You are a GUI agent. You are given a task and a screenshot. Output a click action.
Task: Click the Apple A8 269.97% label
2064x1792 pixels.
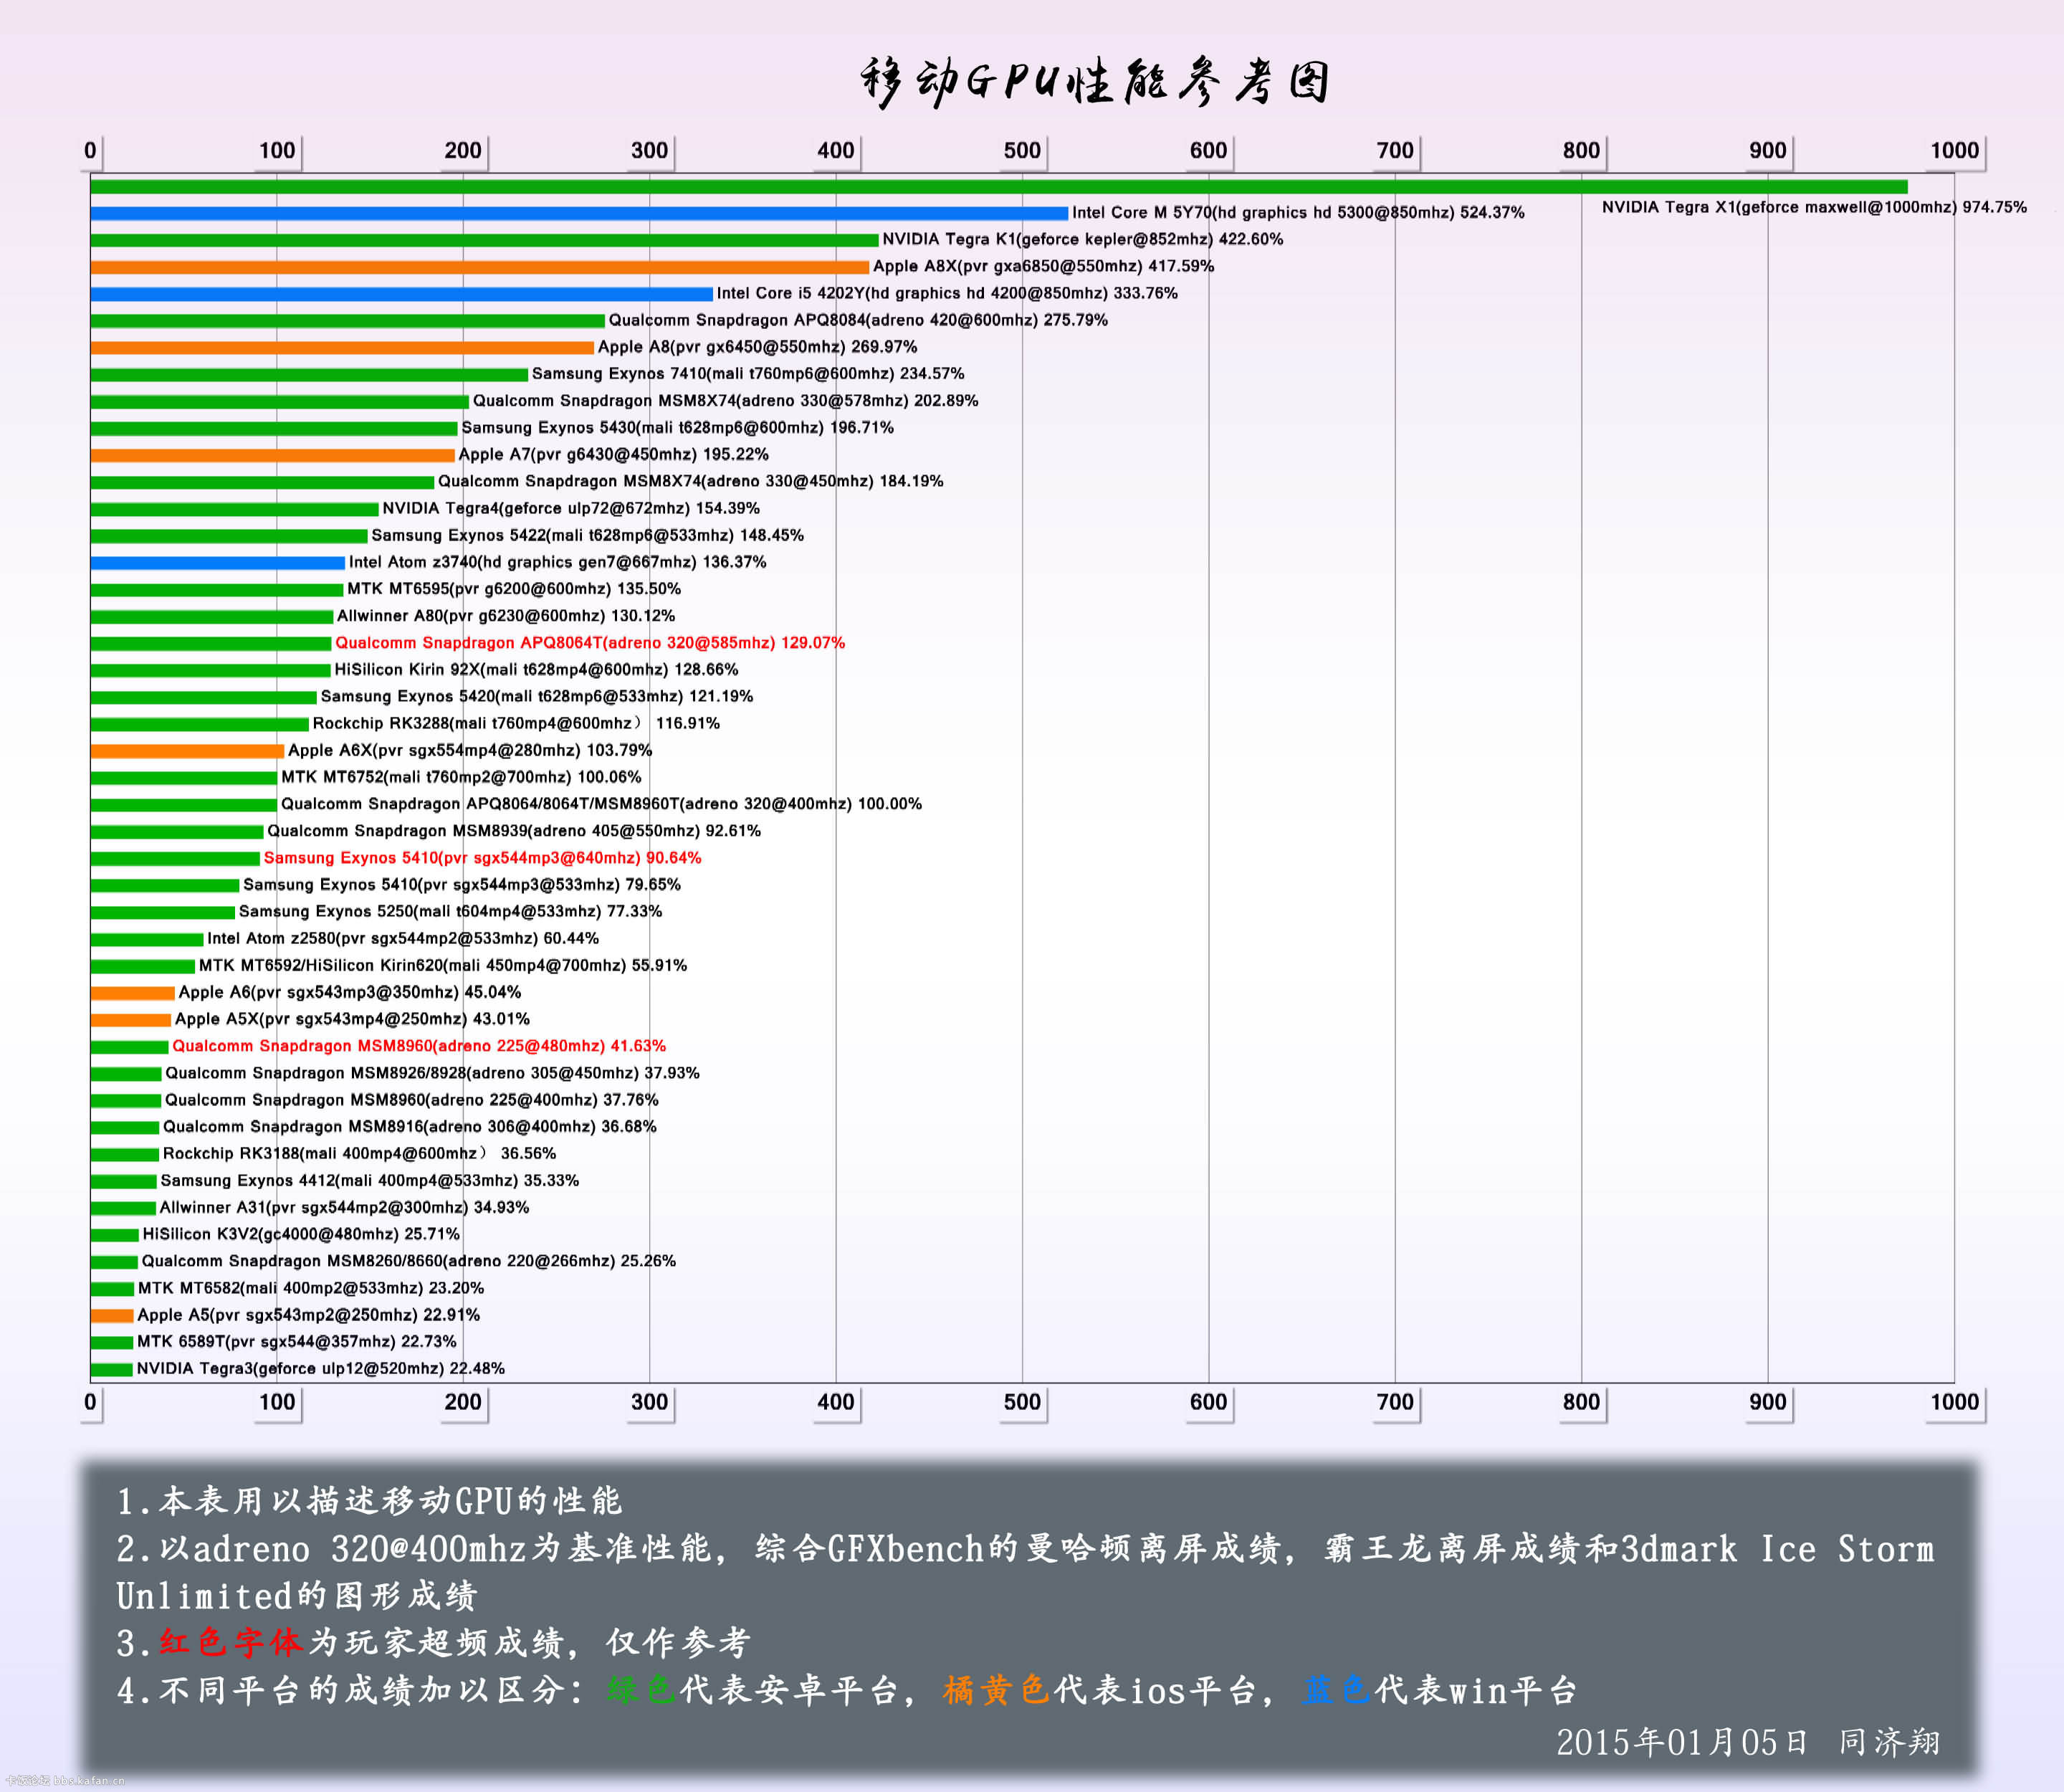(757, 347)
